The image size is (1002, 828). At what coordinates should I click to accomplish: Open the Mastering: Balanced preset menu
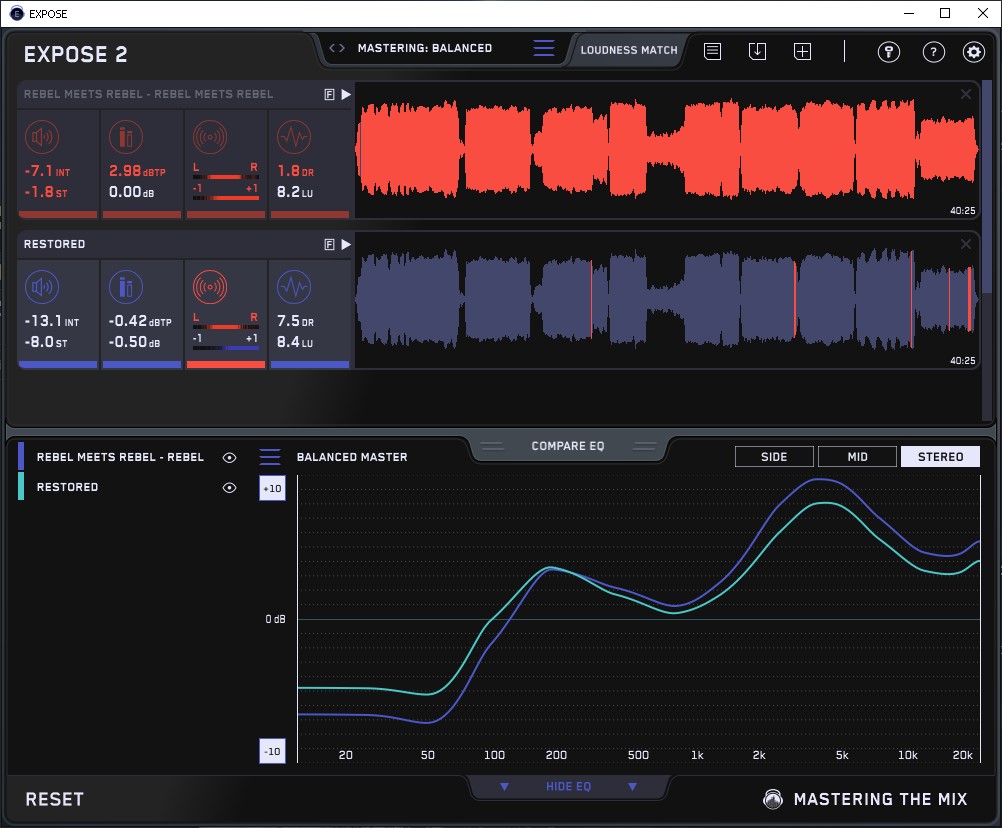424,48
